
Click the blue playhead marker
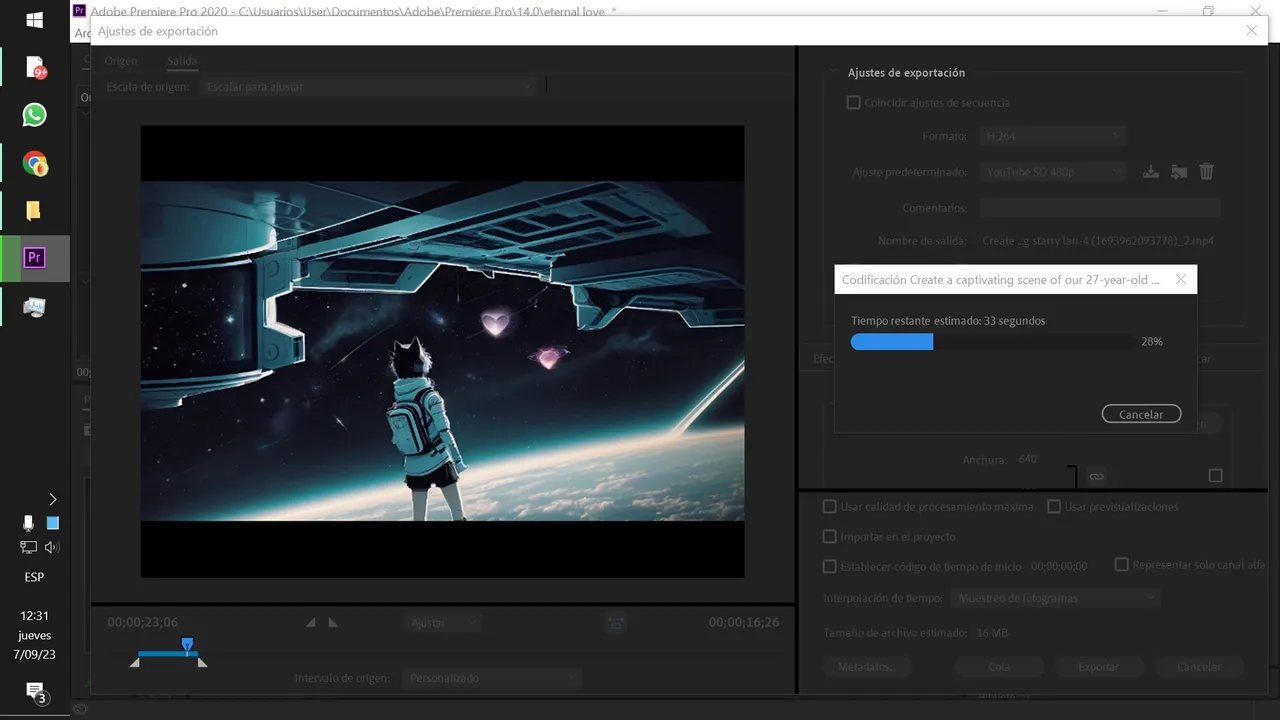point(187,645)
